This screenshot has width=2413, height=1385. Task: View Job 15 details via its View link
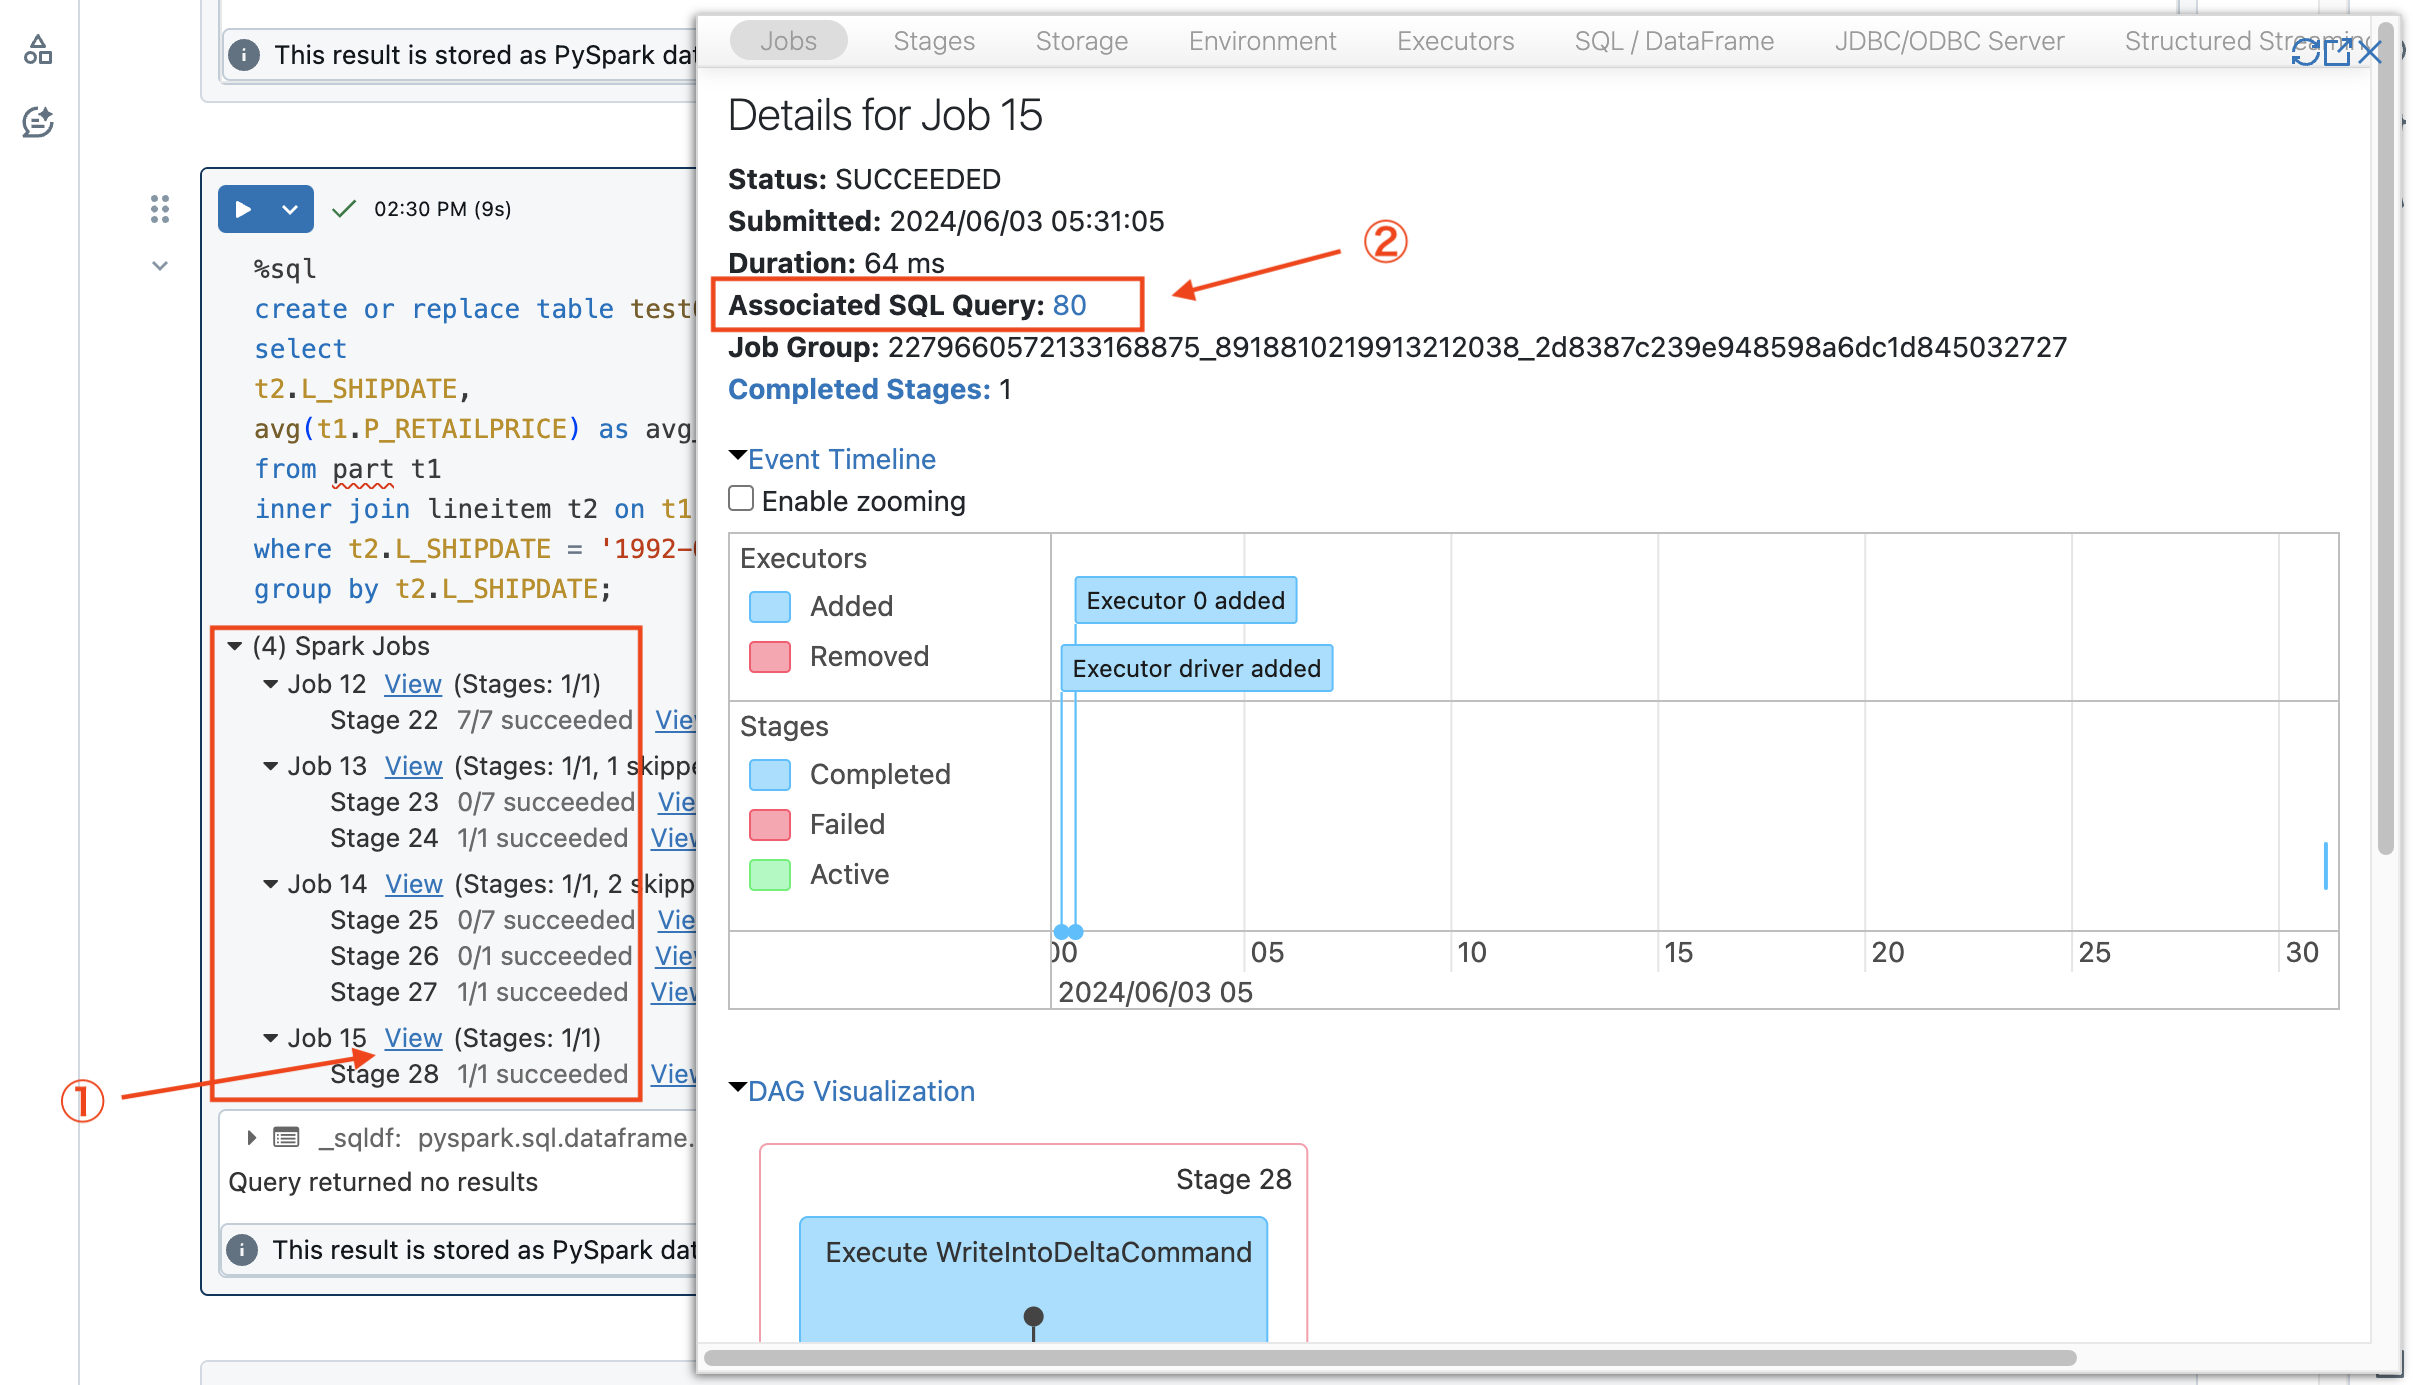pos(413,1038)
